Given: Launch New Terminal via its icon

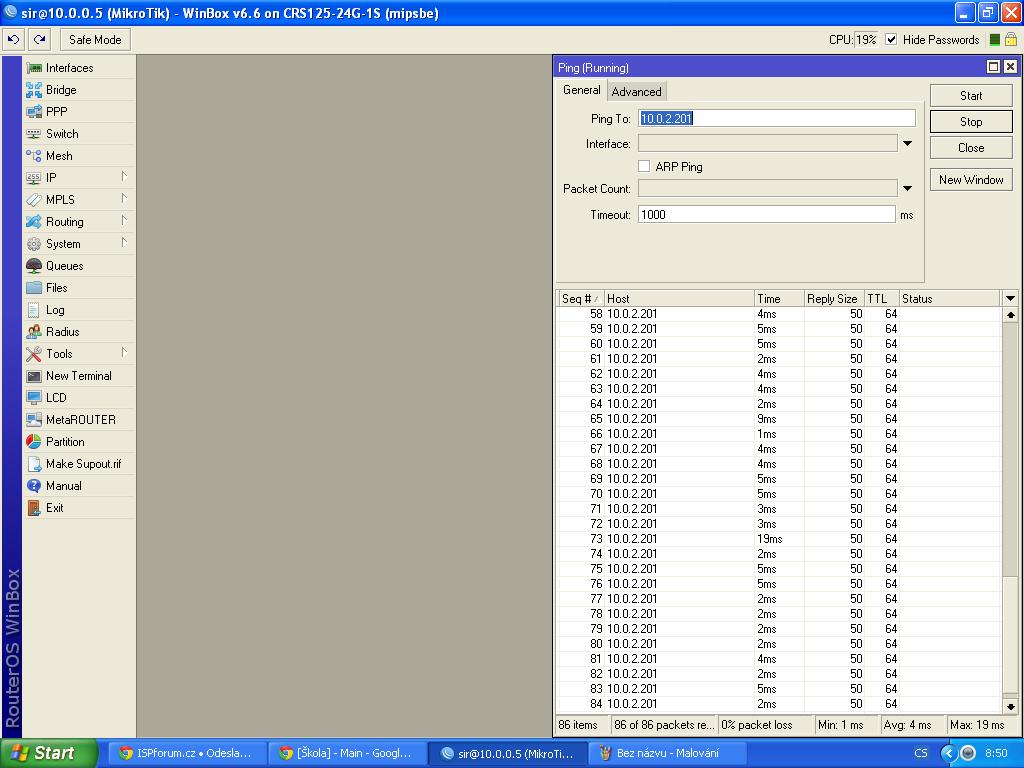Looking at the screenshot, I should 34,376.
